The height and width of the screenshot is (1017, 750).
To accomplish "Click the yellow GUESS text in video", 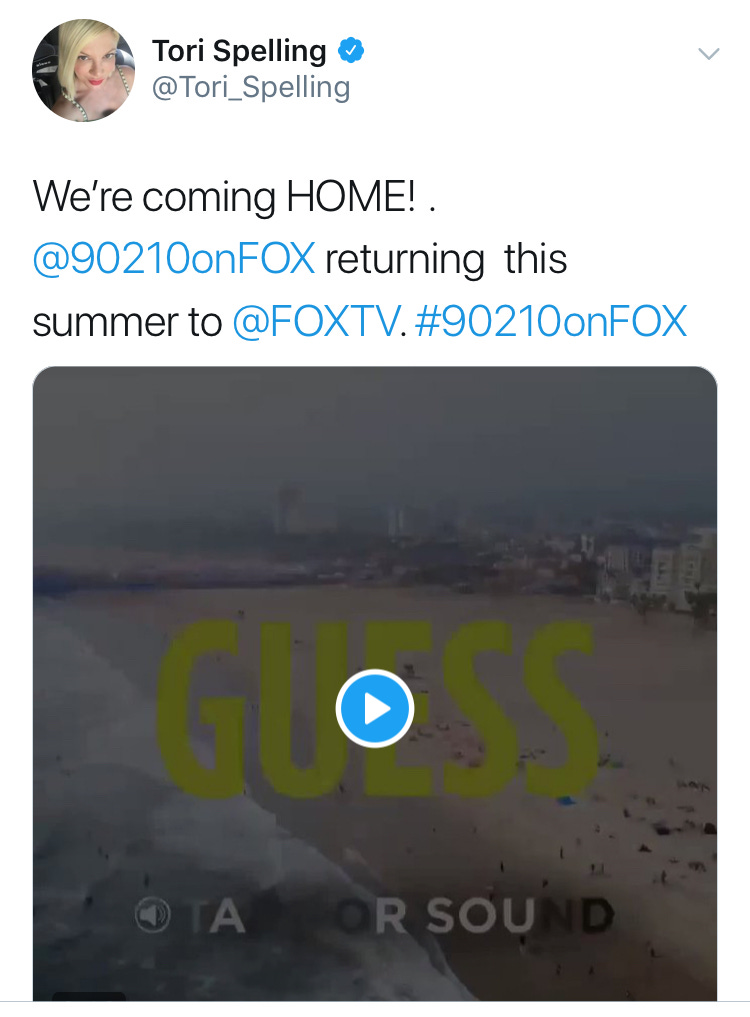I will [x=376, y=708].
